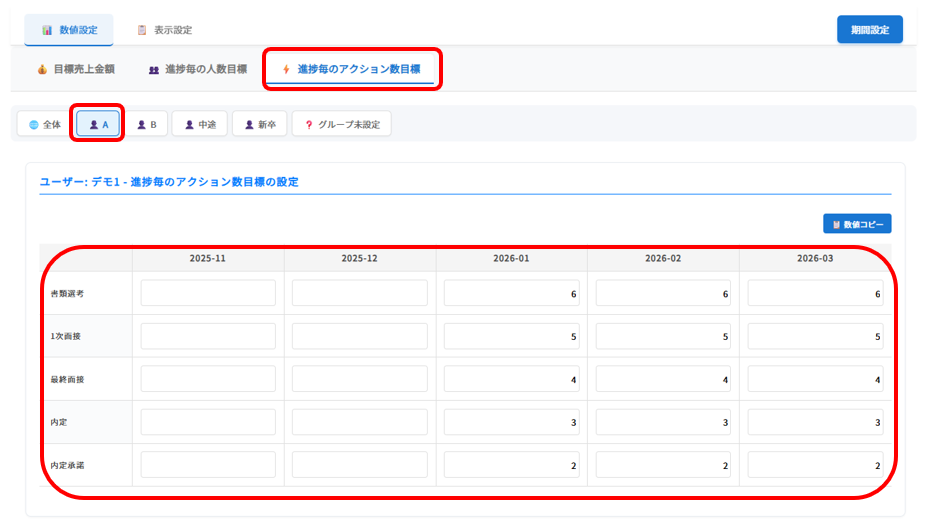The height and width of the screenshot is (528, 932).
Task: Click the 書類選考 field for 2025-11
Action: 208,294
